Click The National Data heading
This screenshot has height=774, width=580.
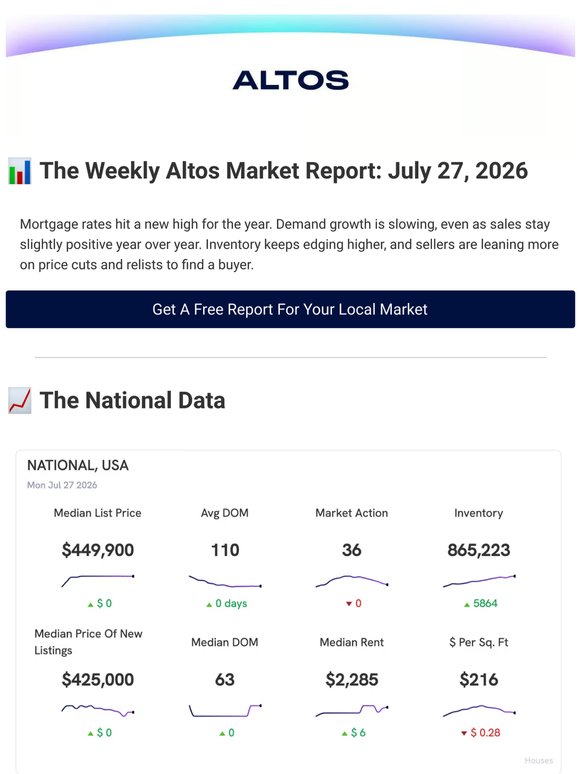132,400
